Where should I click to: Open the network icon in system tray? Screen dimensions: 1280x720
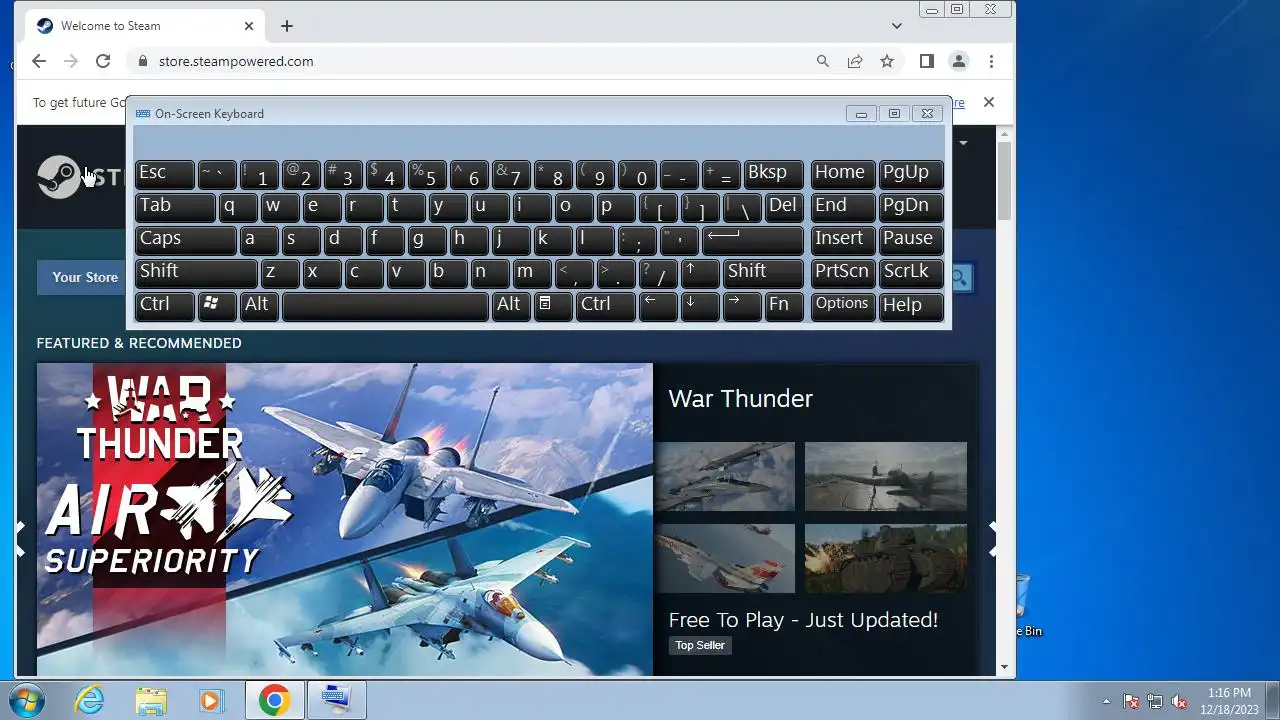click(1156, 702)
